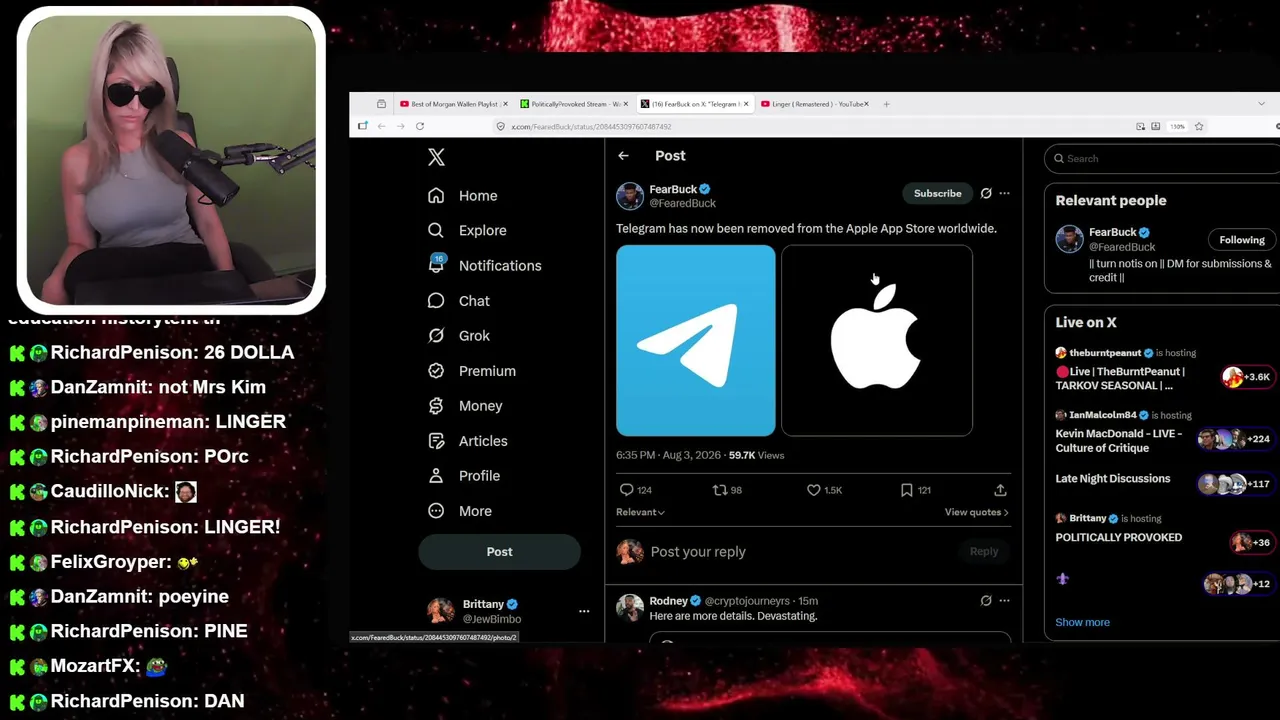Switch to Linger (Remastered) YouTube tab
The width and height of the screenshot is (1280, 720).
(x=814, y=104)
